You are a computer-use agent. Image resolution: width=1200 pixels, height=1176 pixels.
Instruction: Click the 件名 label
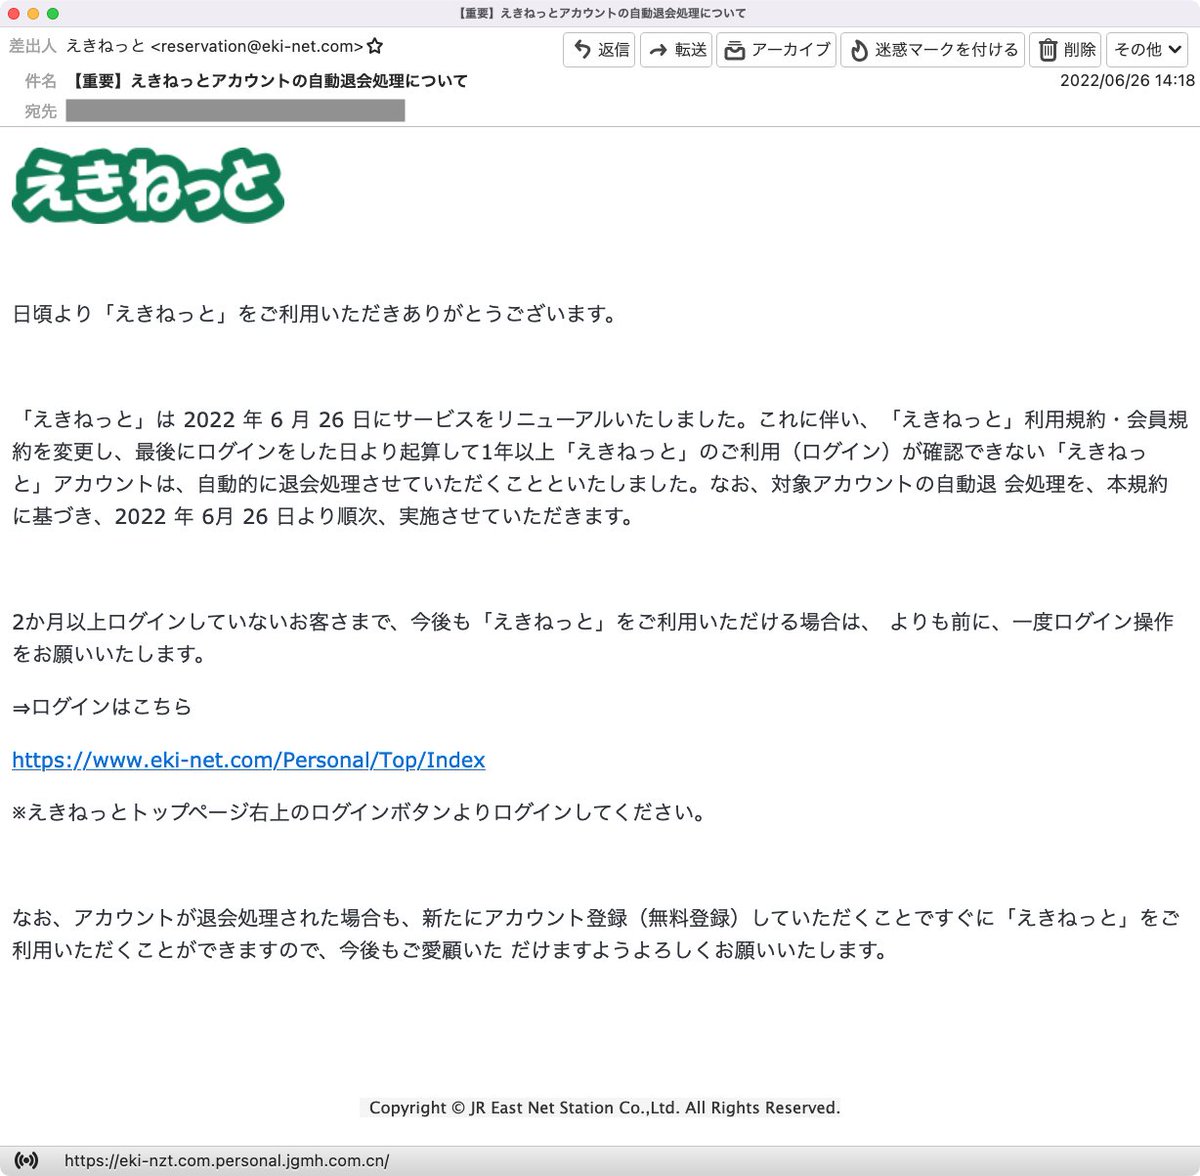click(41, 81)
